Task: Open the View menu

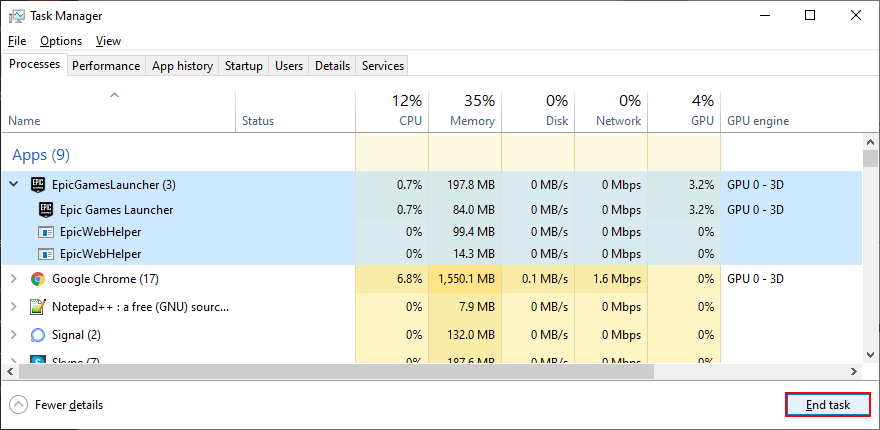Action: click(108, 41)
